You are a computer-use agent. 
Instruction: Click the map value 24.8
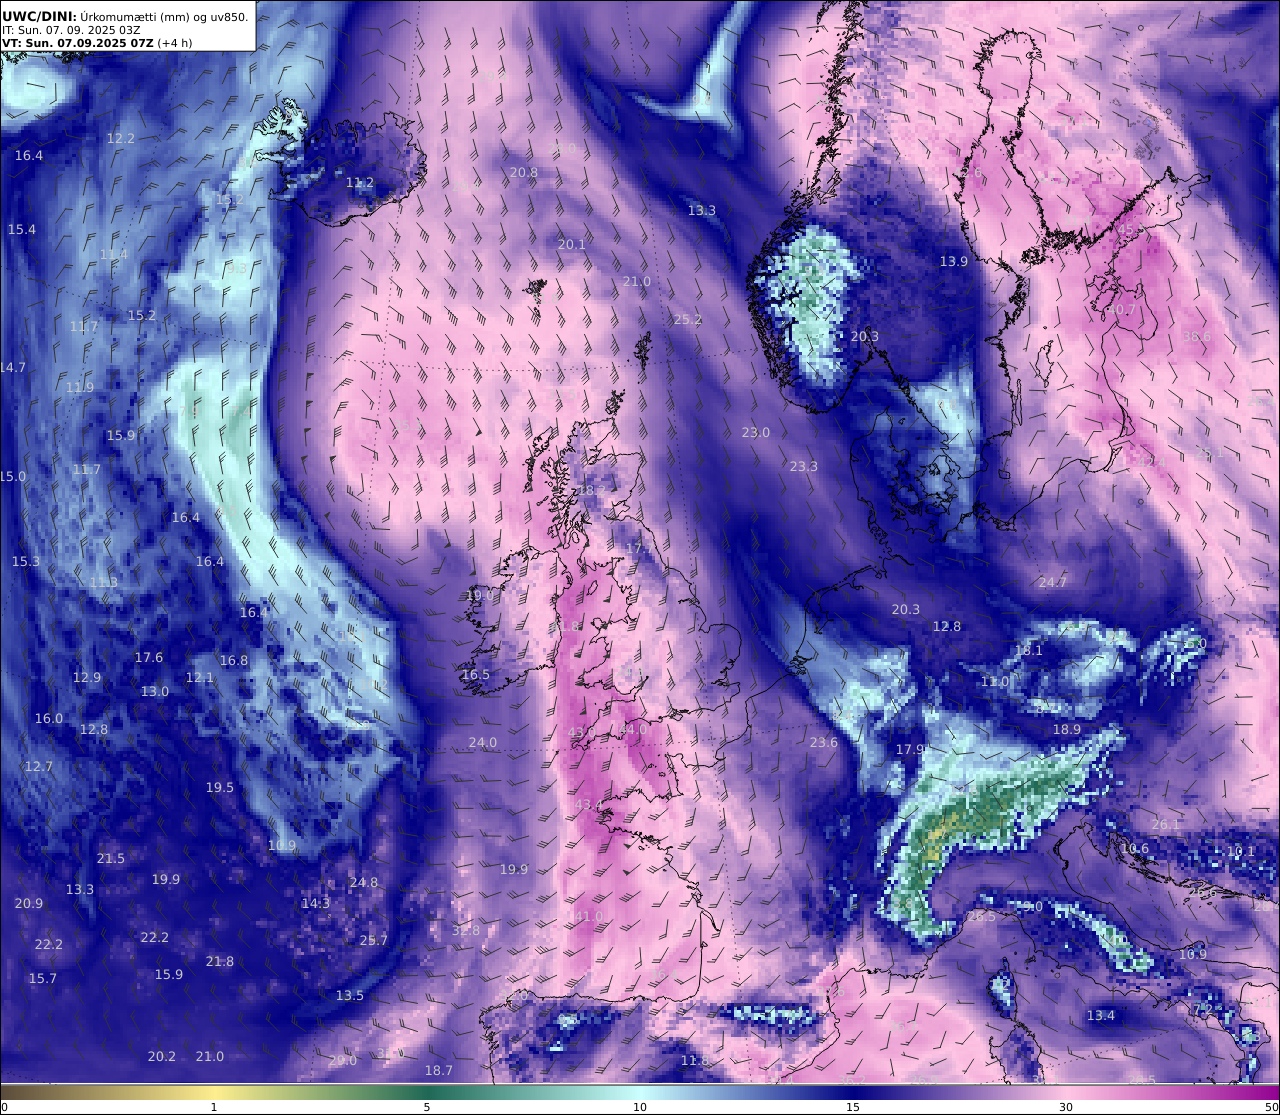coord(364,883)
